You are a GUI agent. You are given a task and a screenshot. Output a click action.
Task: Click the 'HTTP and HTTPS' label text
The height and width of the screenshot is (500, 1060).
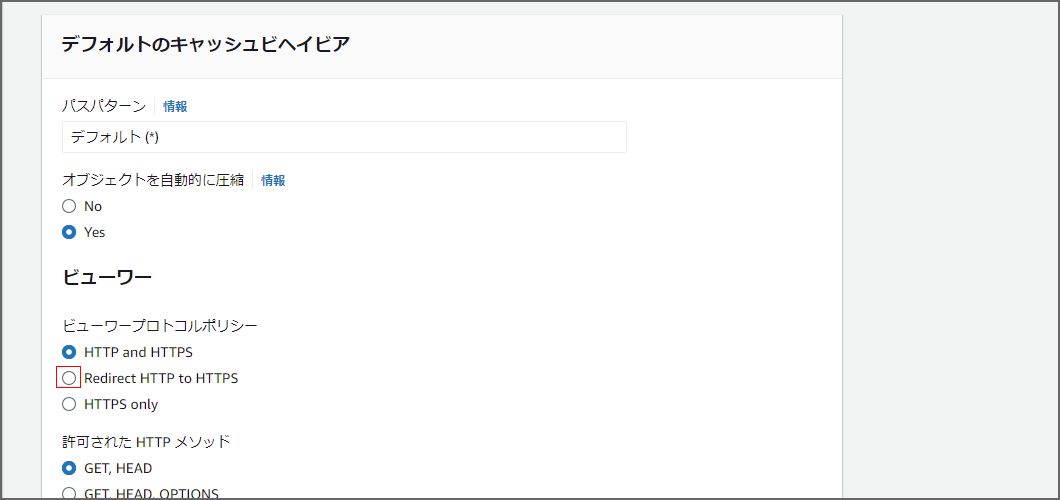click(x=139, y=352)
